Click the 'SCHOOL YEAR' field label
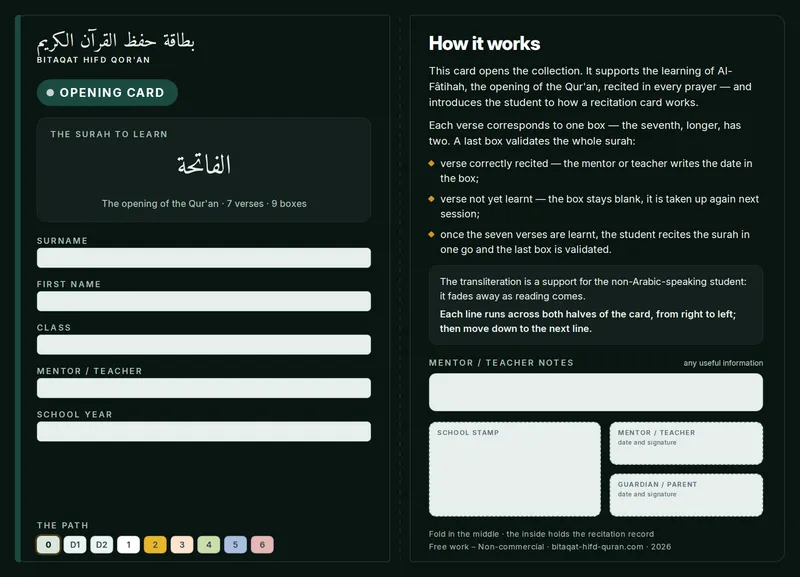Screen dimensions: 800x577 74,414
